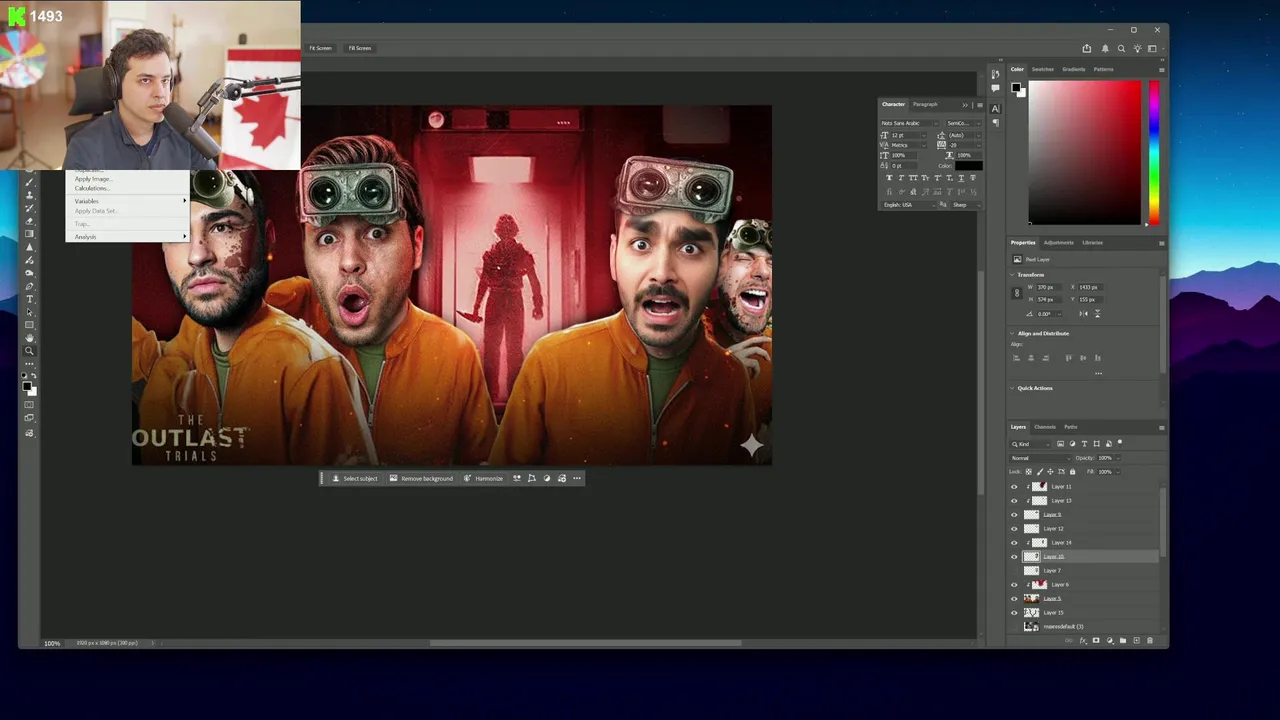Open the Normal blend mode dropdown

1040,458
